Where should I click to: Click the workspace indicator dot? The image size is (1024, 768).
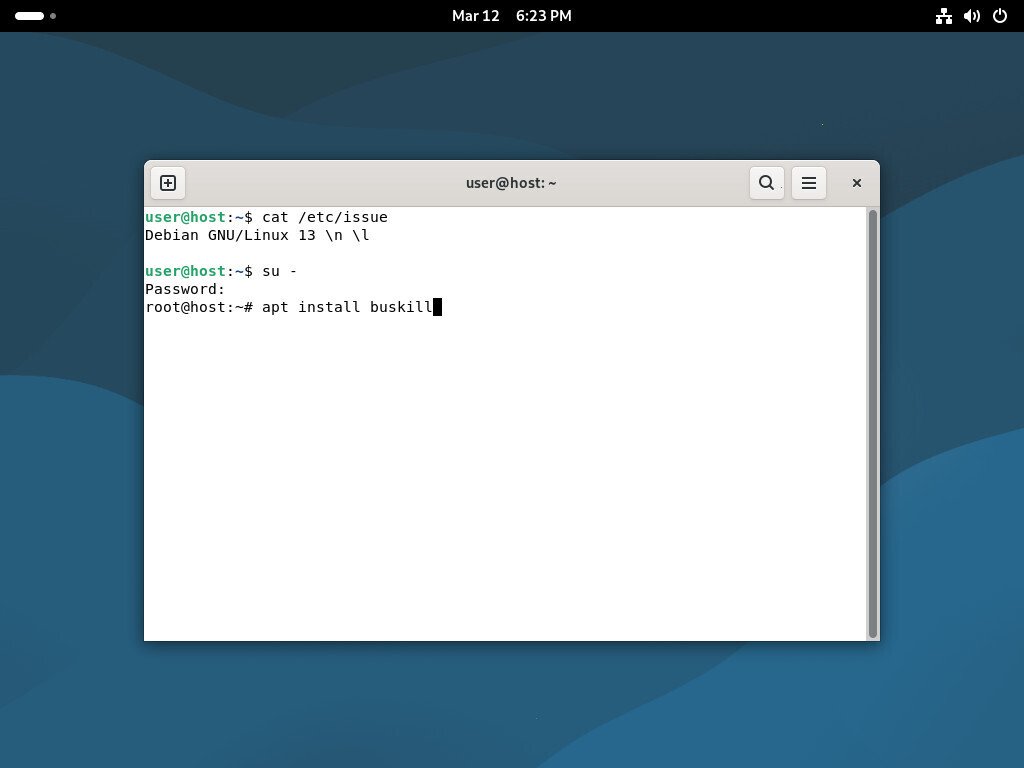pyautogui.click(x=52, y=16)
